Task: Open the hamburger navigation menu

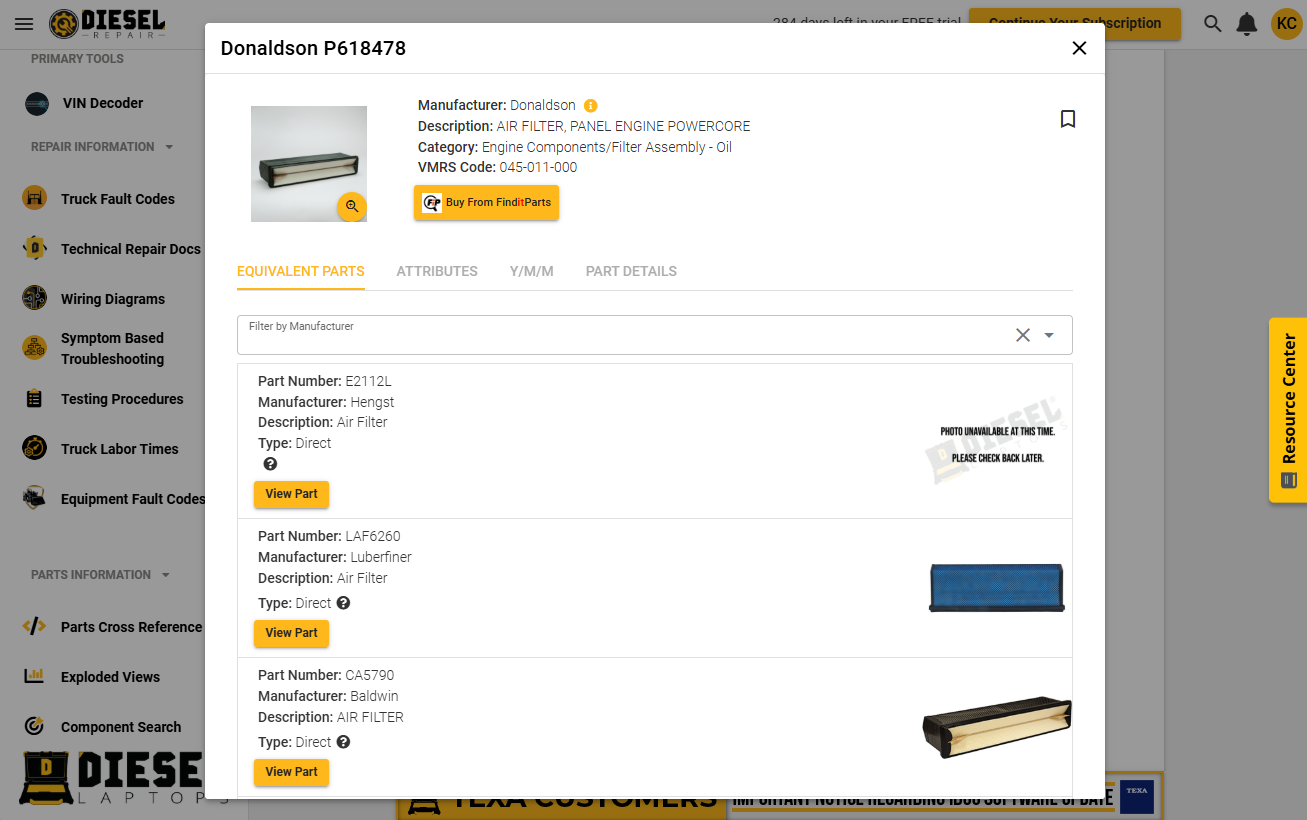Action: (24, 24)
